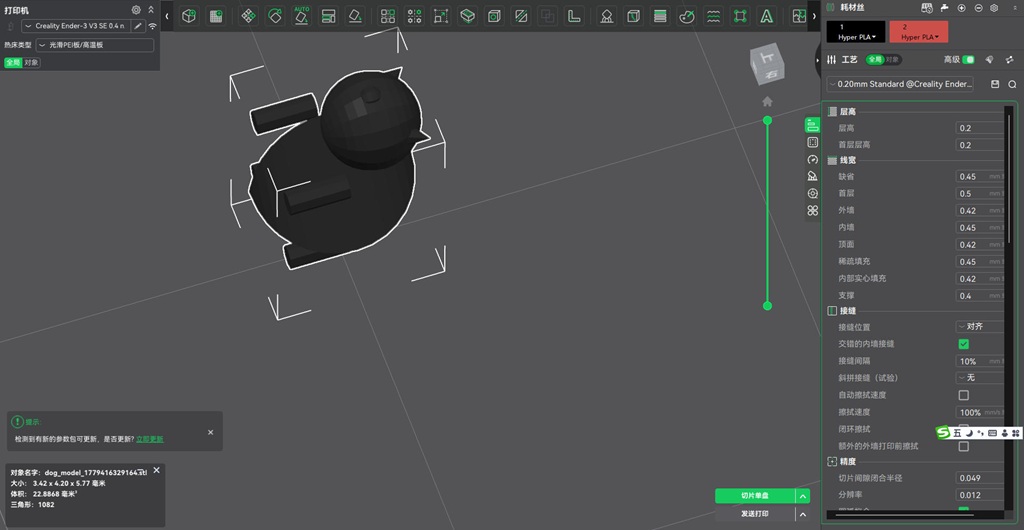The image size is (1024, 530).
Task: Click the Wi-Fi printer connection icon
Action: tap(152, 26)
